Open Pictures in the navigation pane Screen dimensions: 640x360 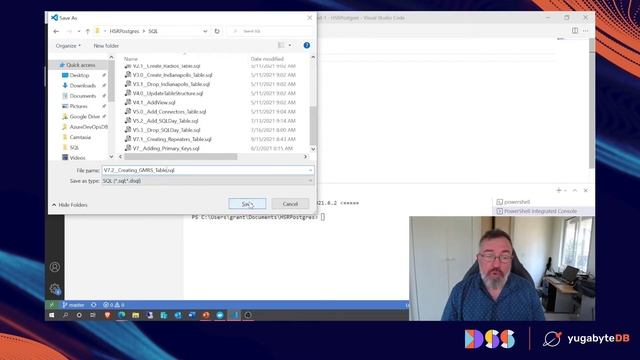click(x=78, y=106)
